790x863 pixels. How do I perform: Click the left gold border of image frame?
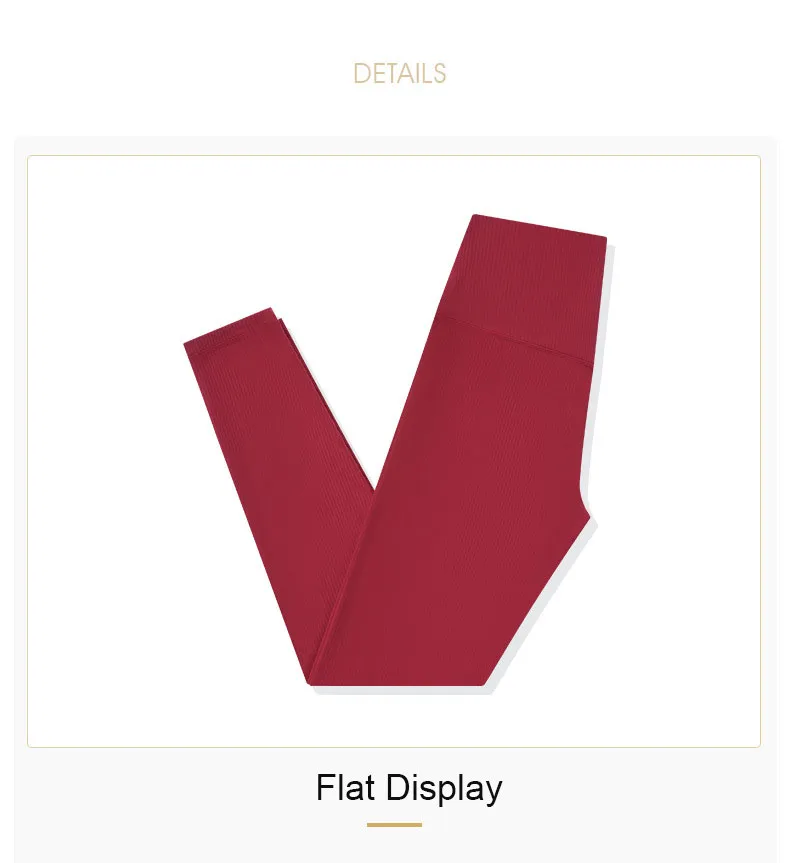28,451
